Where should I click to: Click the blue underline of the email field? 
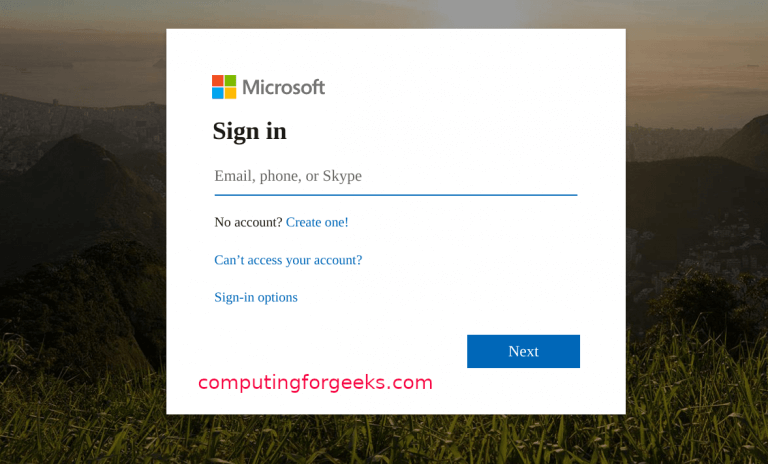(x=395, y=195)
